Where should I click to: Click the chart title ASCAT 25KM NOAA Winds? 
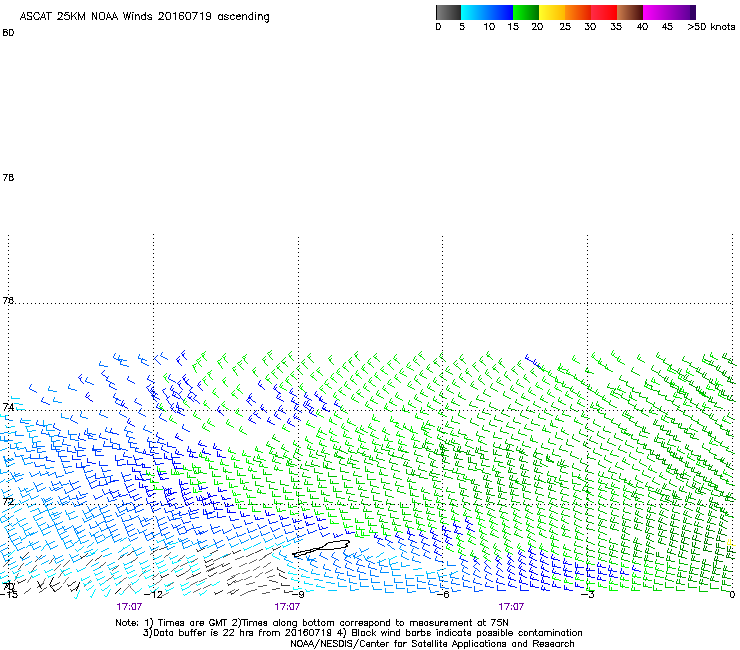pos(87,16)
